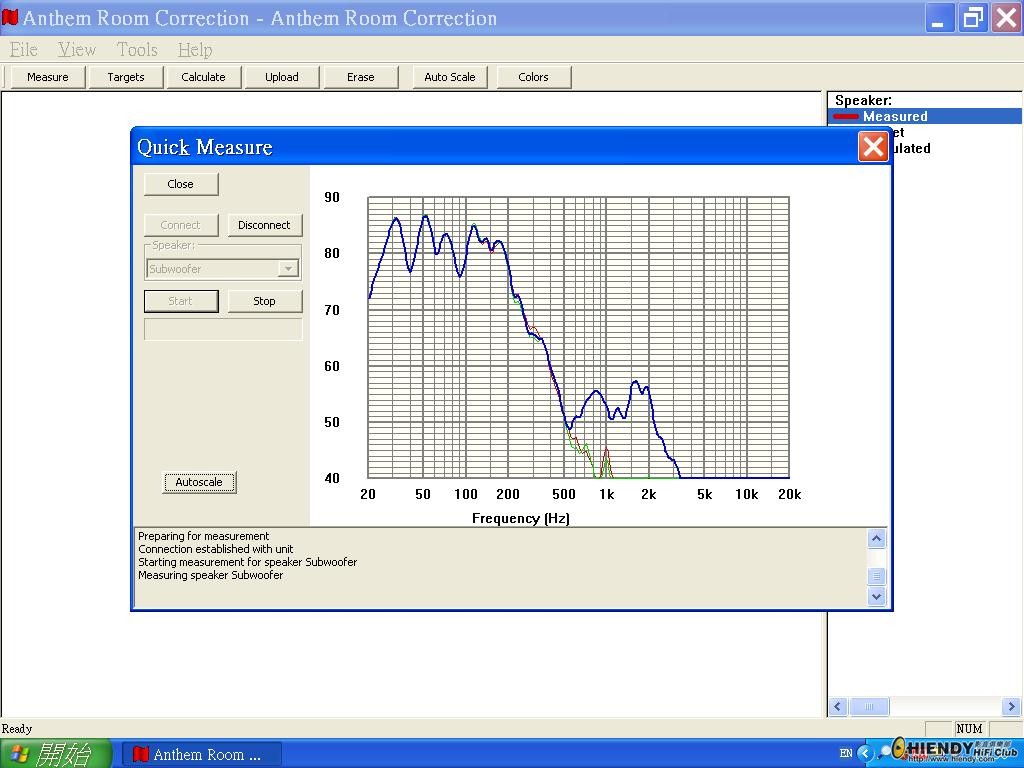Click the empty progress field under Start
This screenshot has width=1024, height=768.
click(x=223, y=329)
